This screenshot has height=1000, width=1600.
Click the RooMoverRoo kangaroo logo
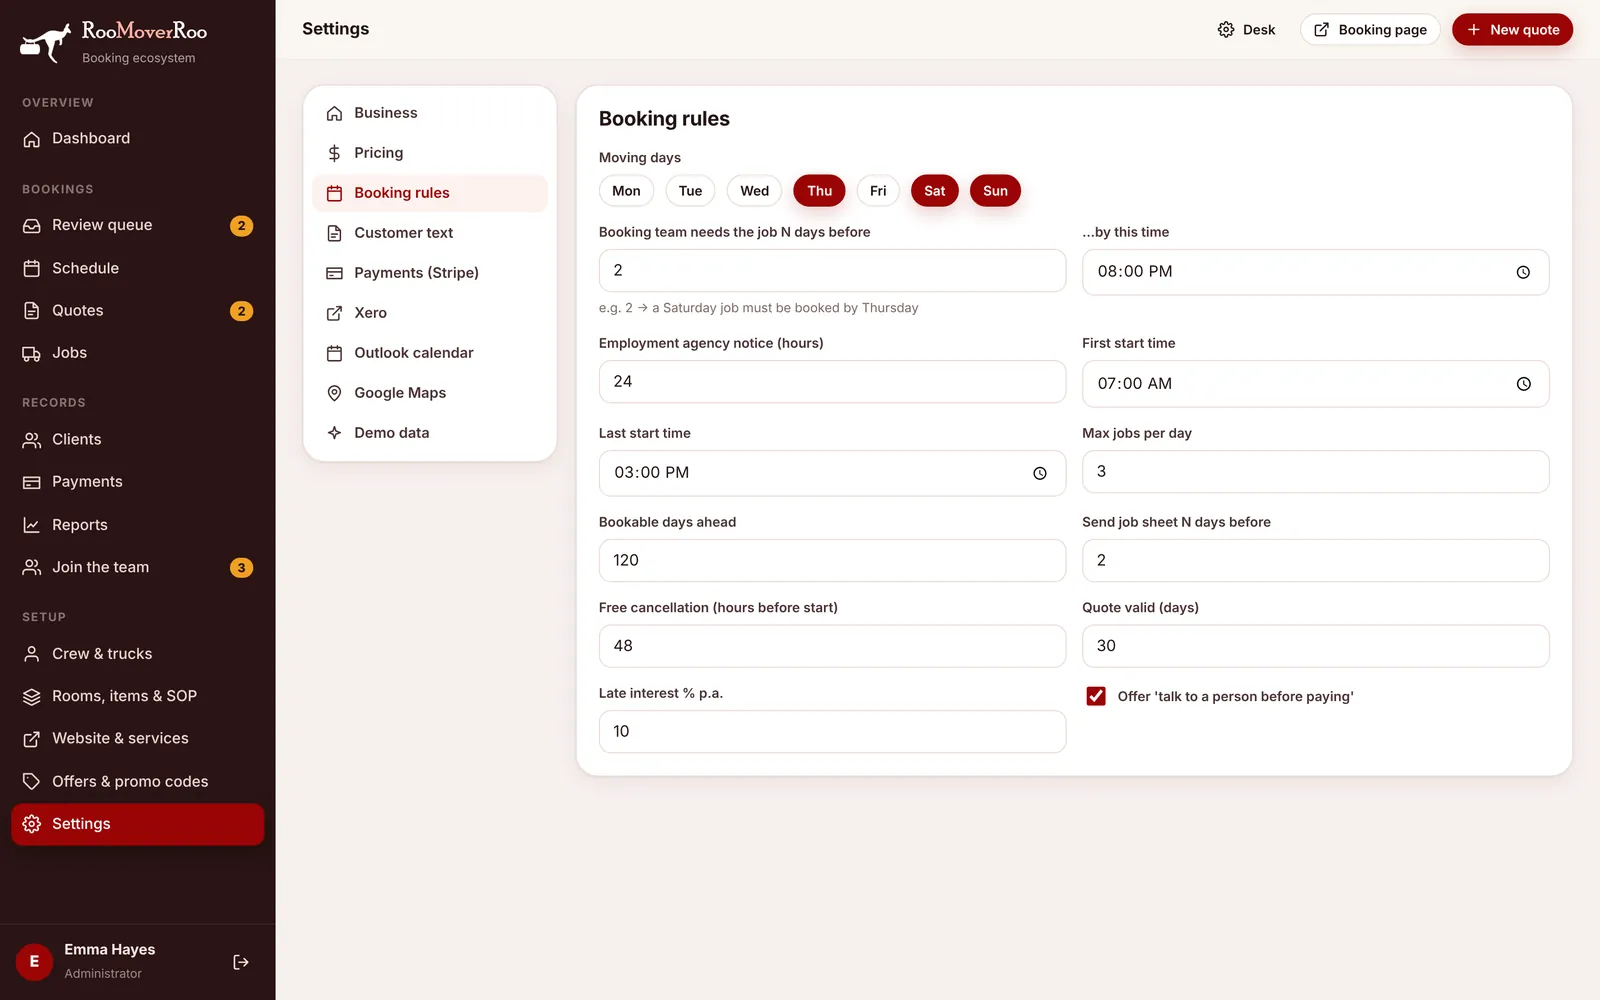click(46, 43)
